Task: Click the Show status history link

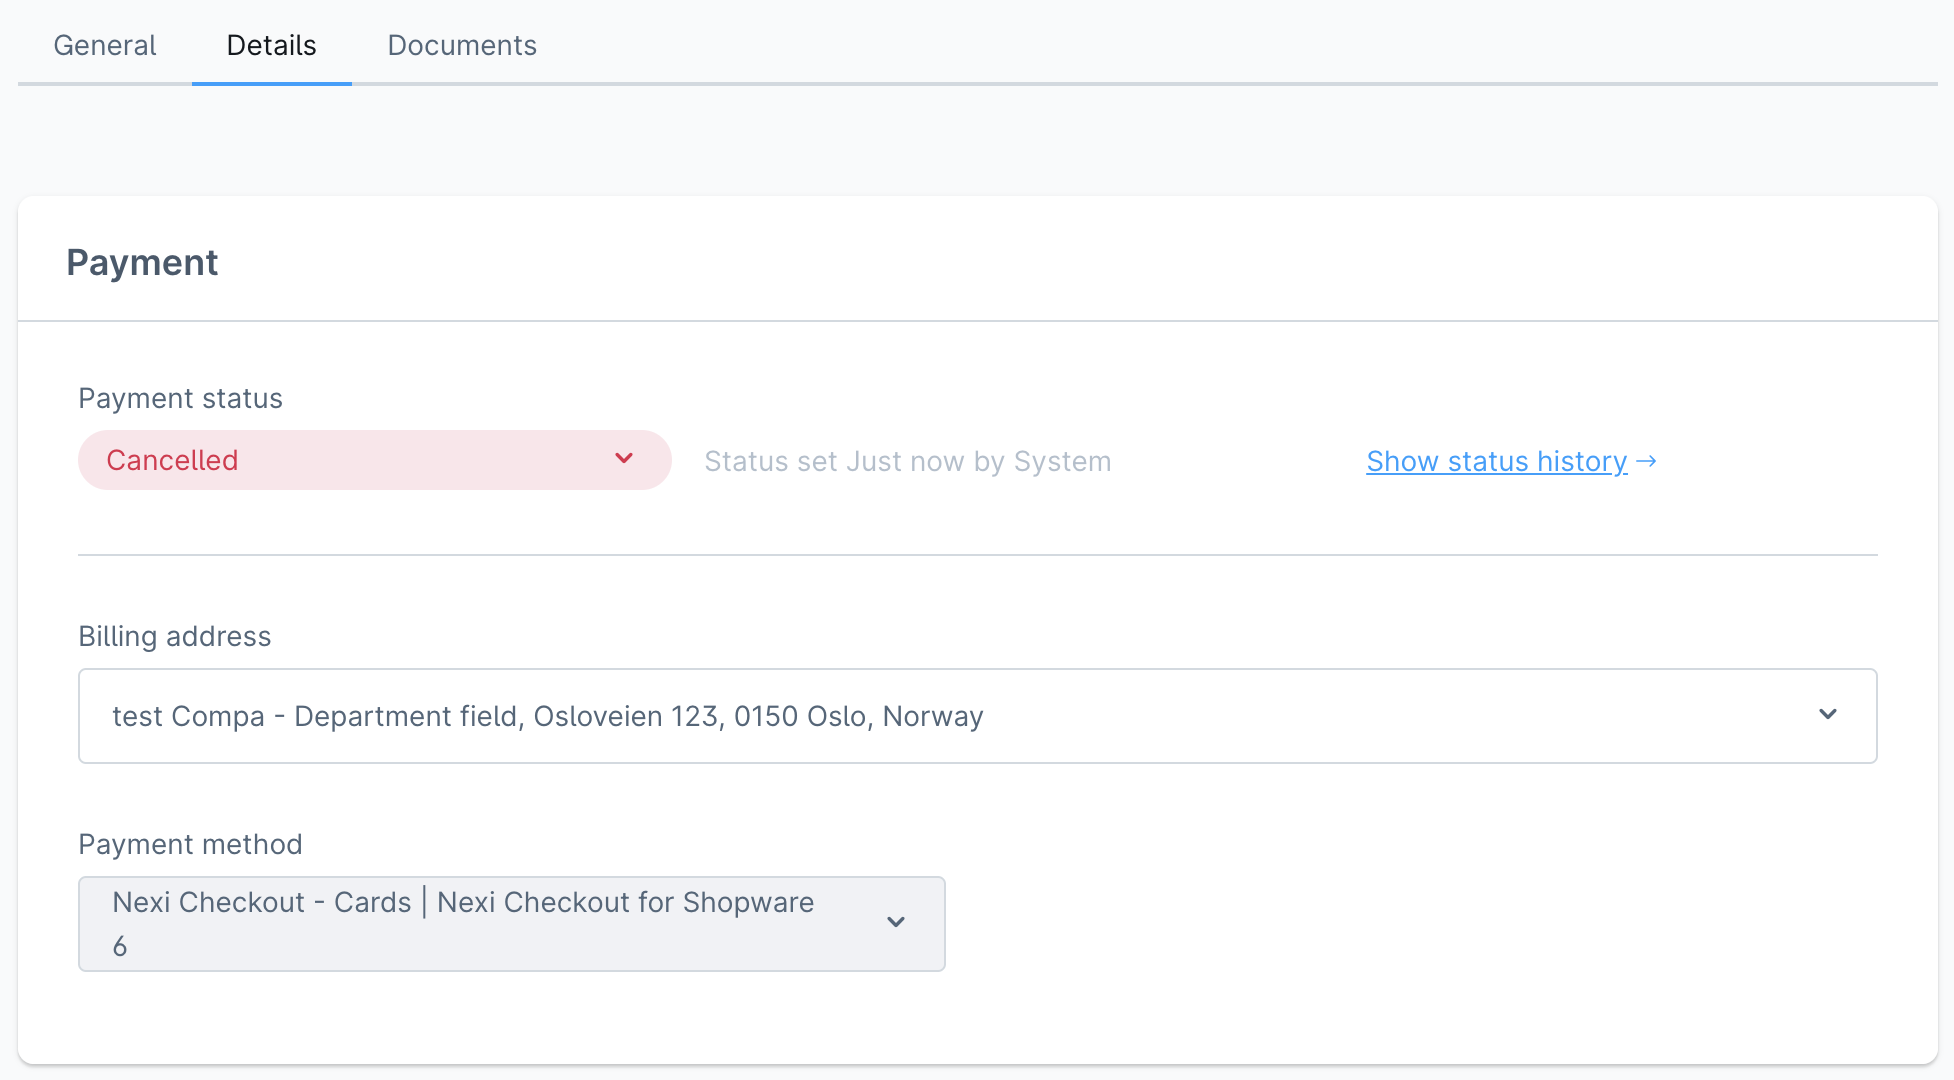Action: [x=1495, y=461]
